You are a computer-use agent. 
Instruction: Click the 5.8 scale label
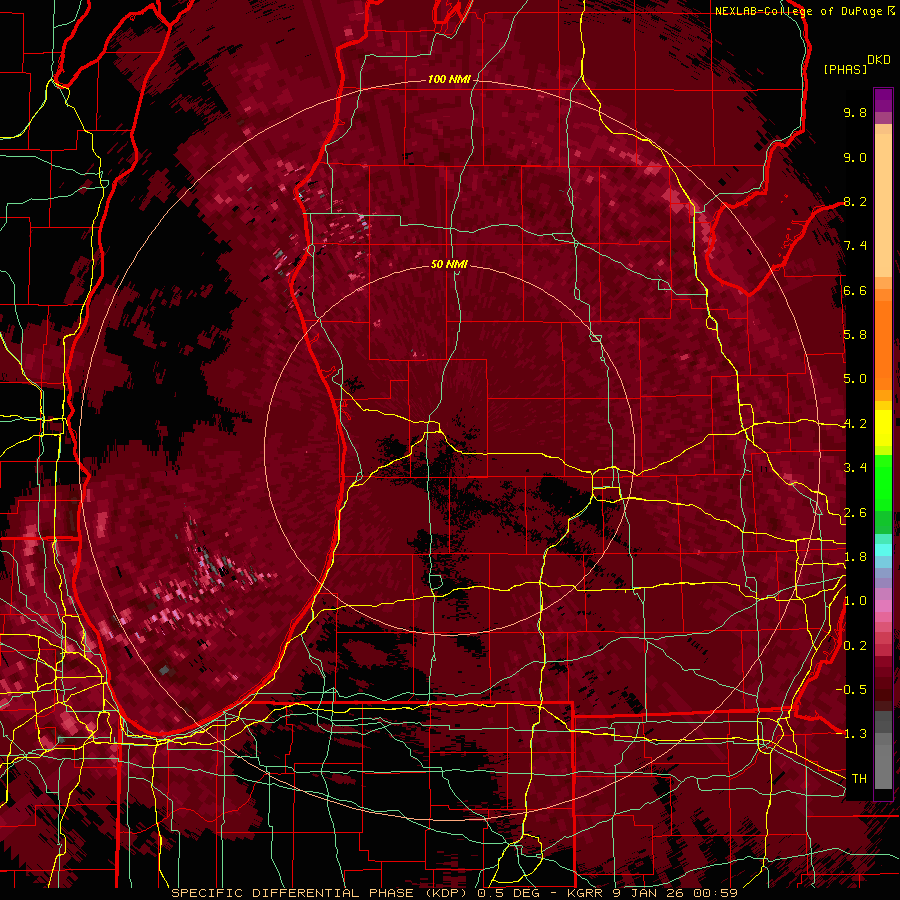point(855,335)
